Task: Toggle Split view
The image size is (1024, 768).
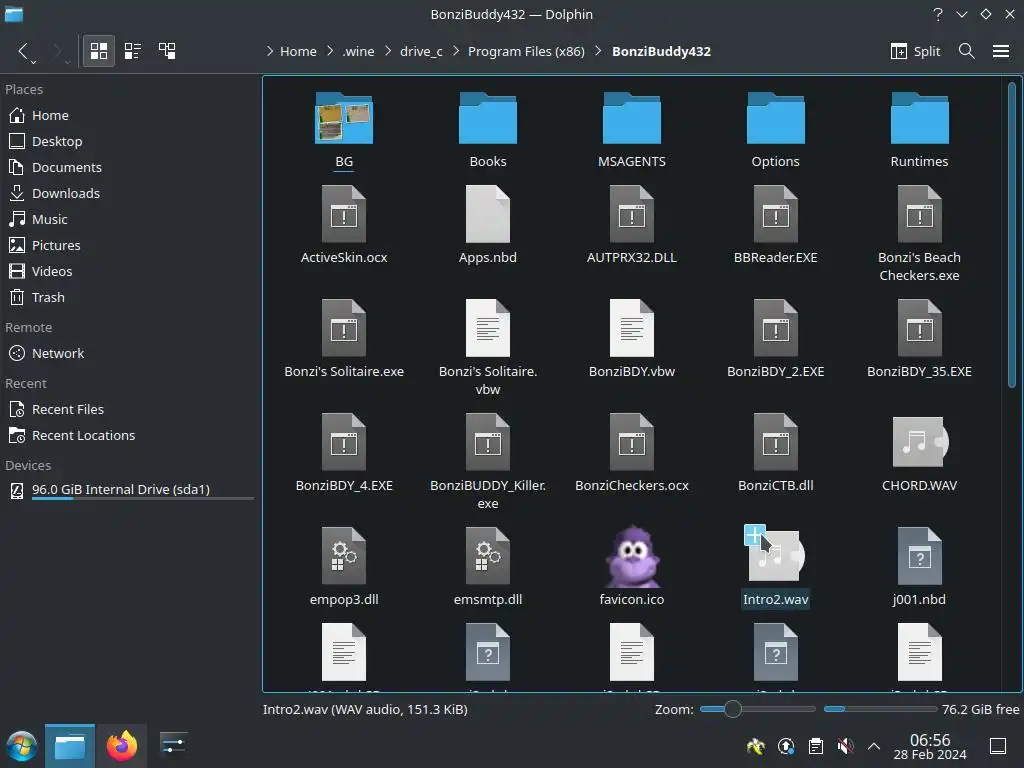Action: (915, 51)
